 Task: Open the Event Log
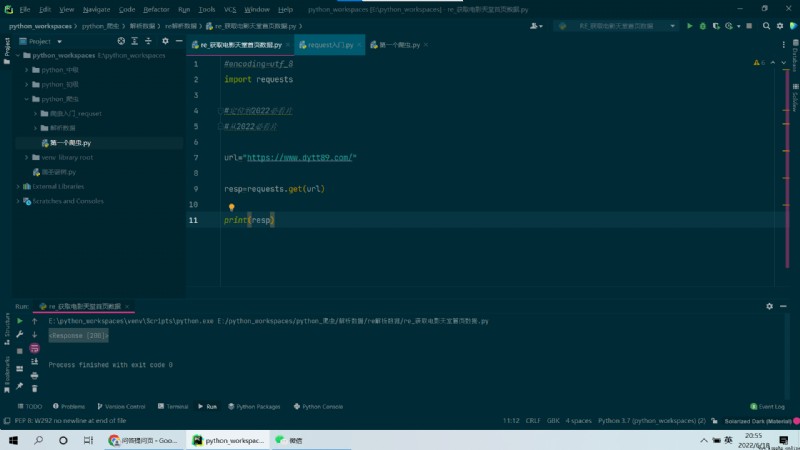coord(767,407)
